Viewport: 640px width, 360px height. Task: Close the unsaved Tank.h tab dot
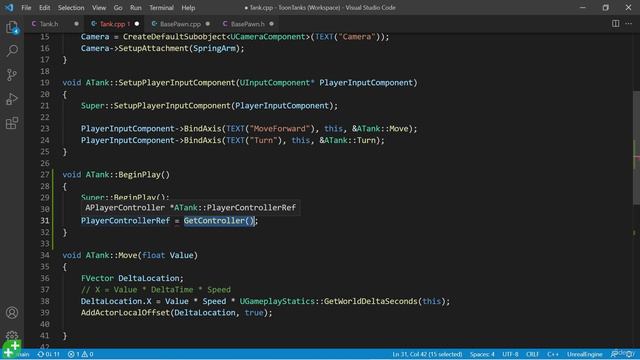point(76,24)
